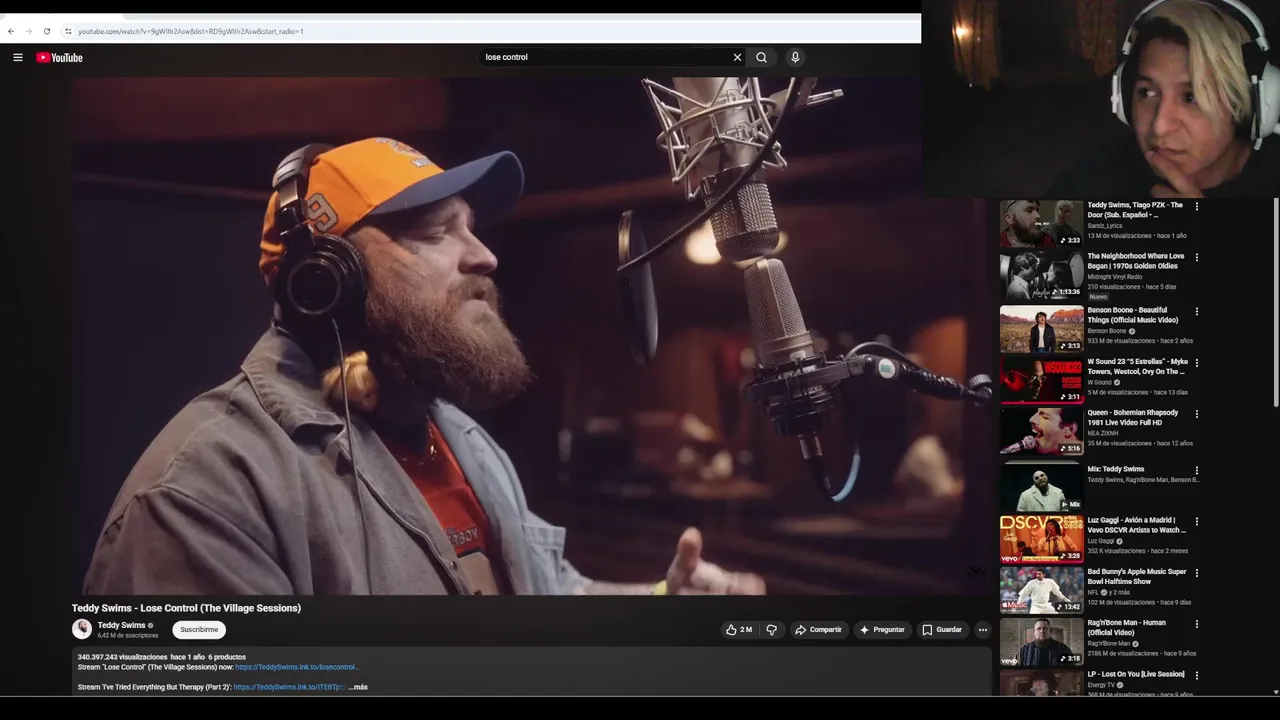This screenshot has height=720, width=1280.
Task: Open Luz Gaggi Avión a Madrid thumbnail
Action: pos(1041,539)
